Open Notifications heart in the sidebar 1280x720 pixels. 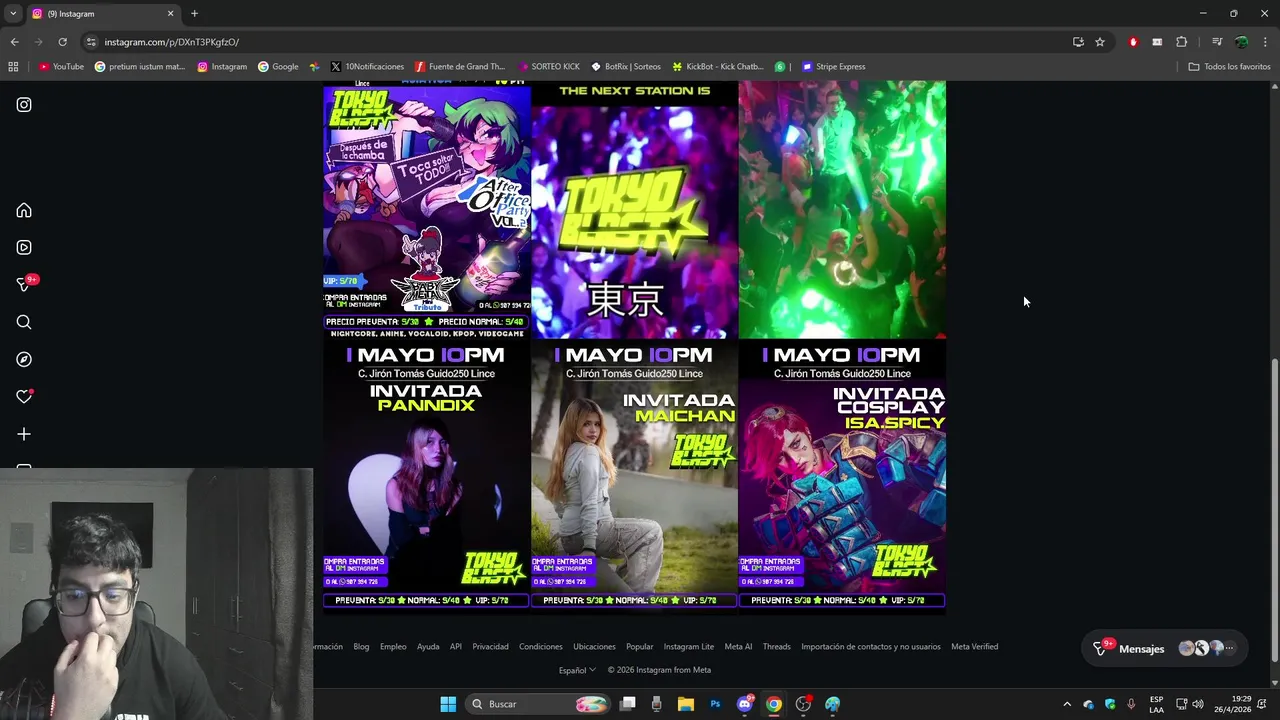coord(24,397)
